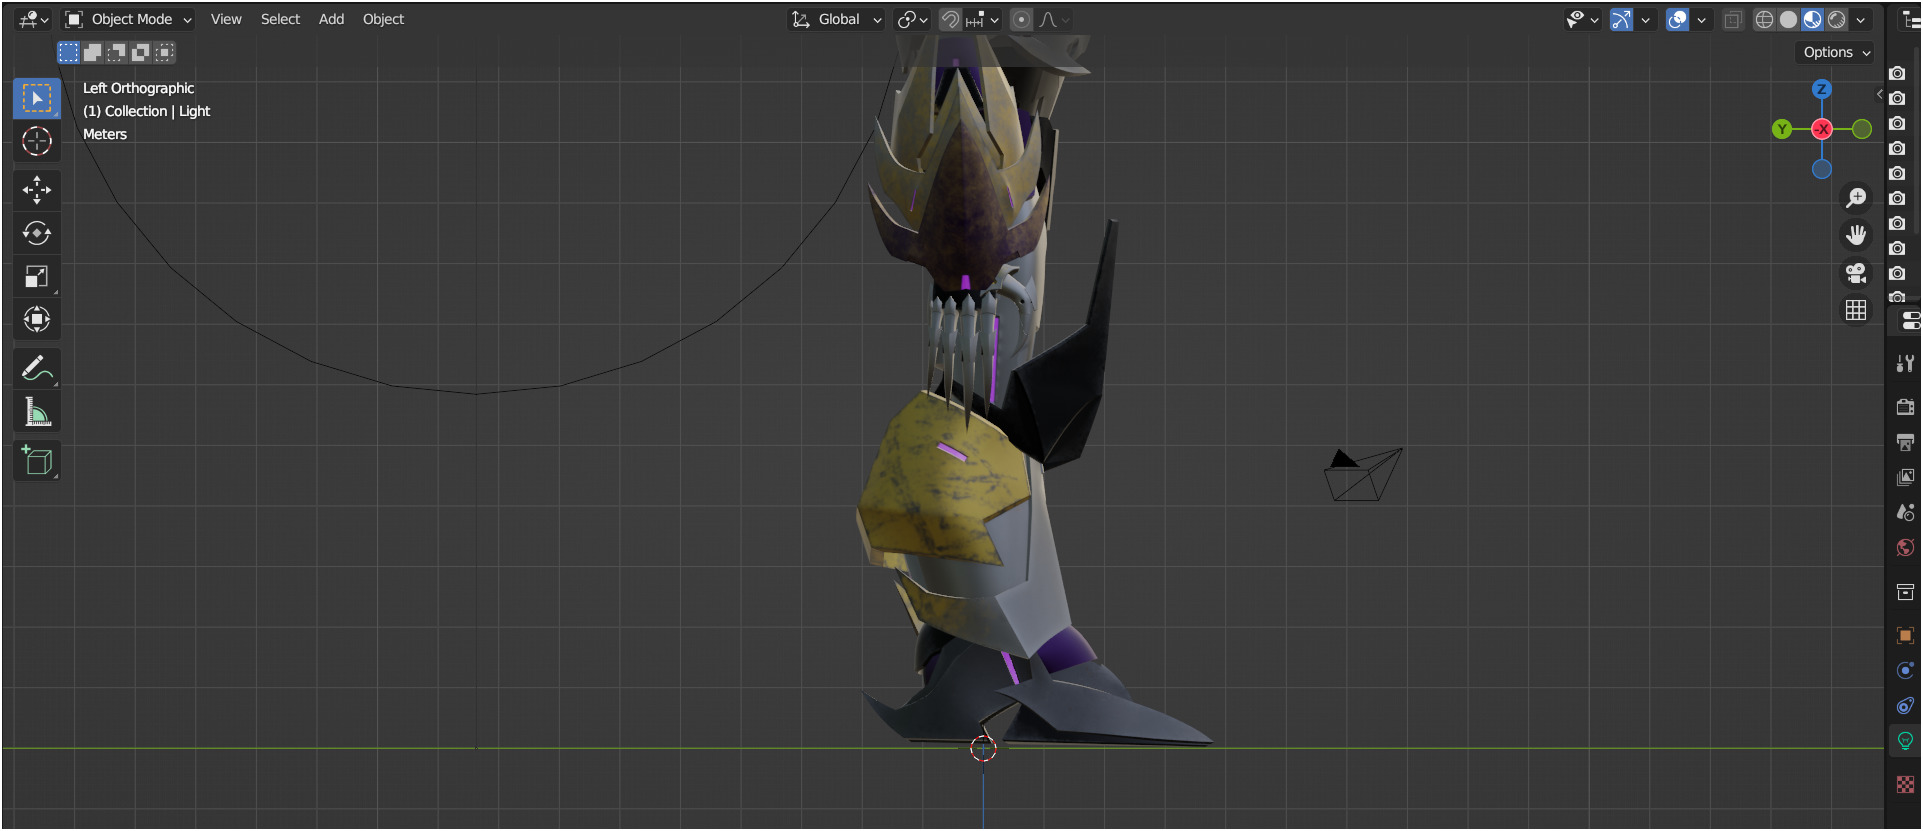Set selection mode to Subtract

116,52
